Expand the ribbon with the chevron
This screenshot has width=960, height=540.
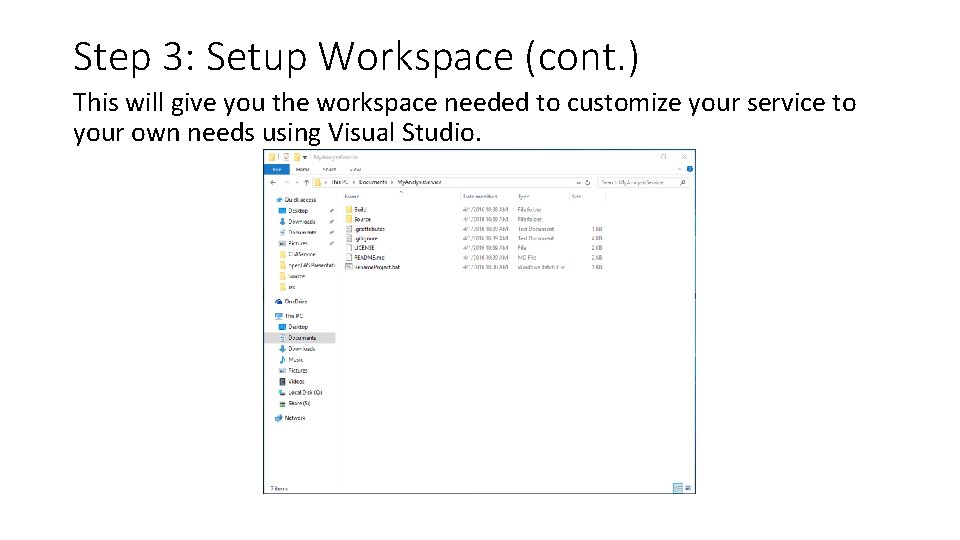click(x=680, y=169)
